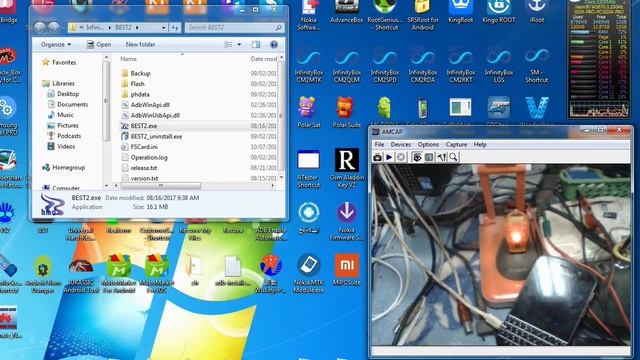
Task: Open InfinityBox CM2RDA shortcut
Action: (x=422, y=65)
